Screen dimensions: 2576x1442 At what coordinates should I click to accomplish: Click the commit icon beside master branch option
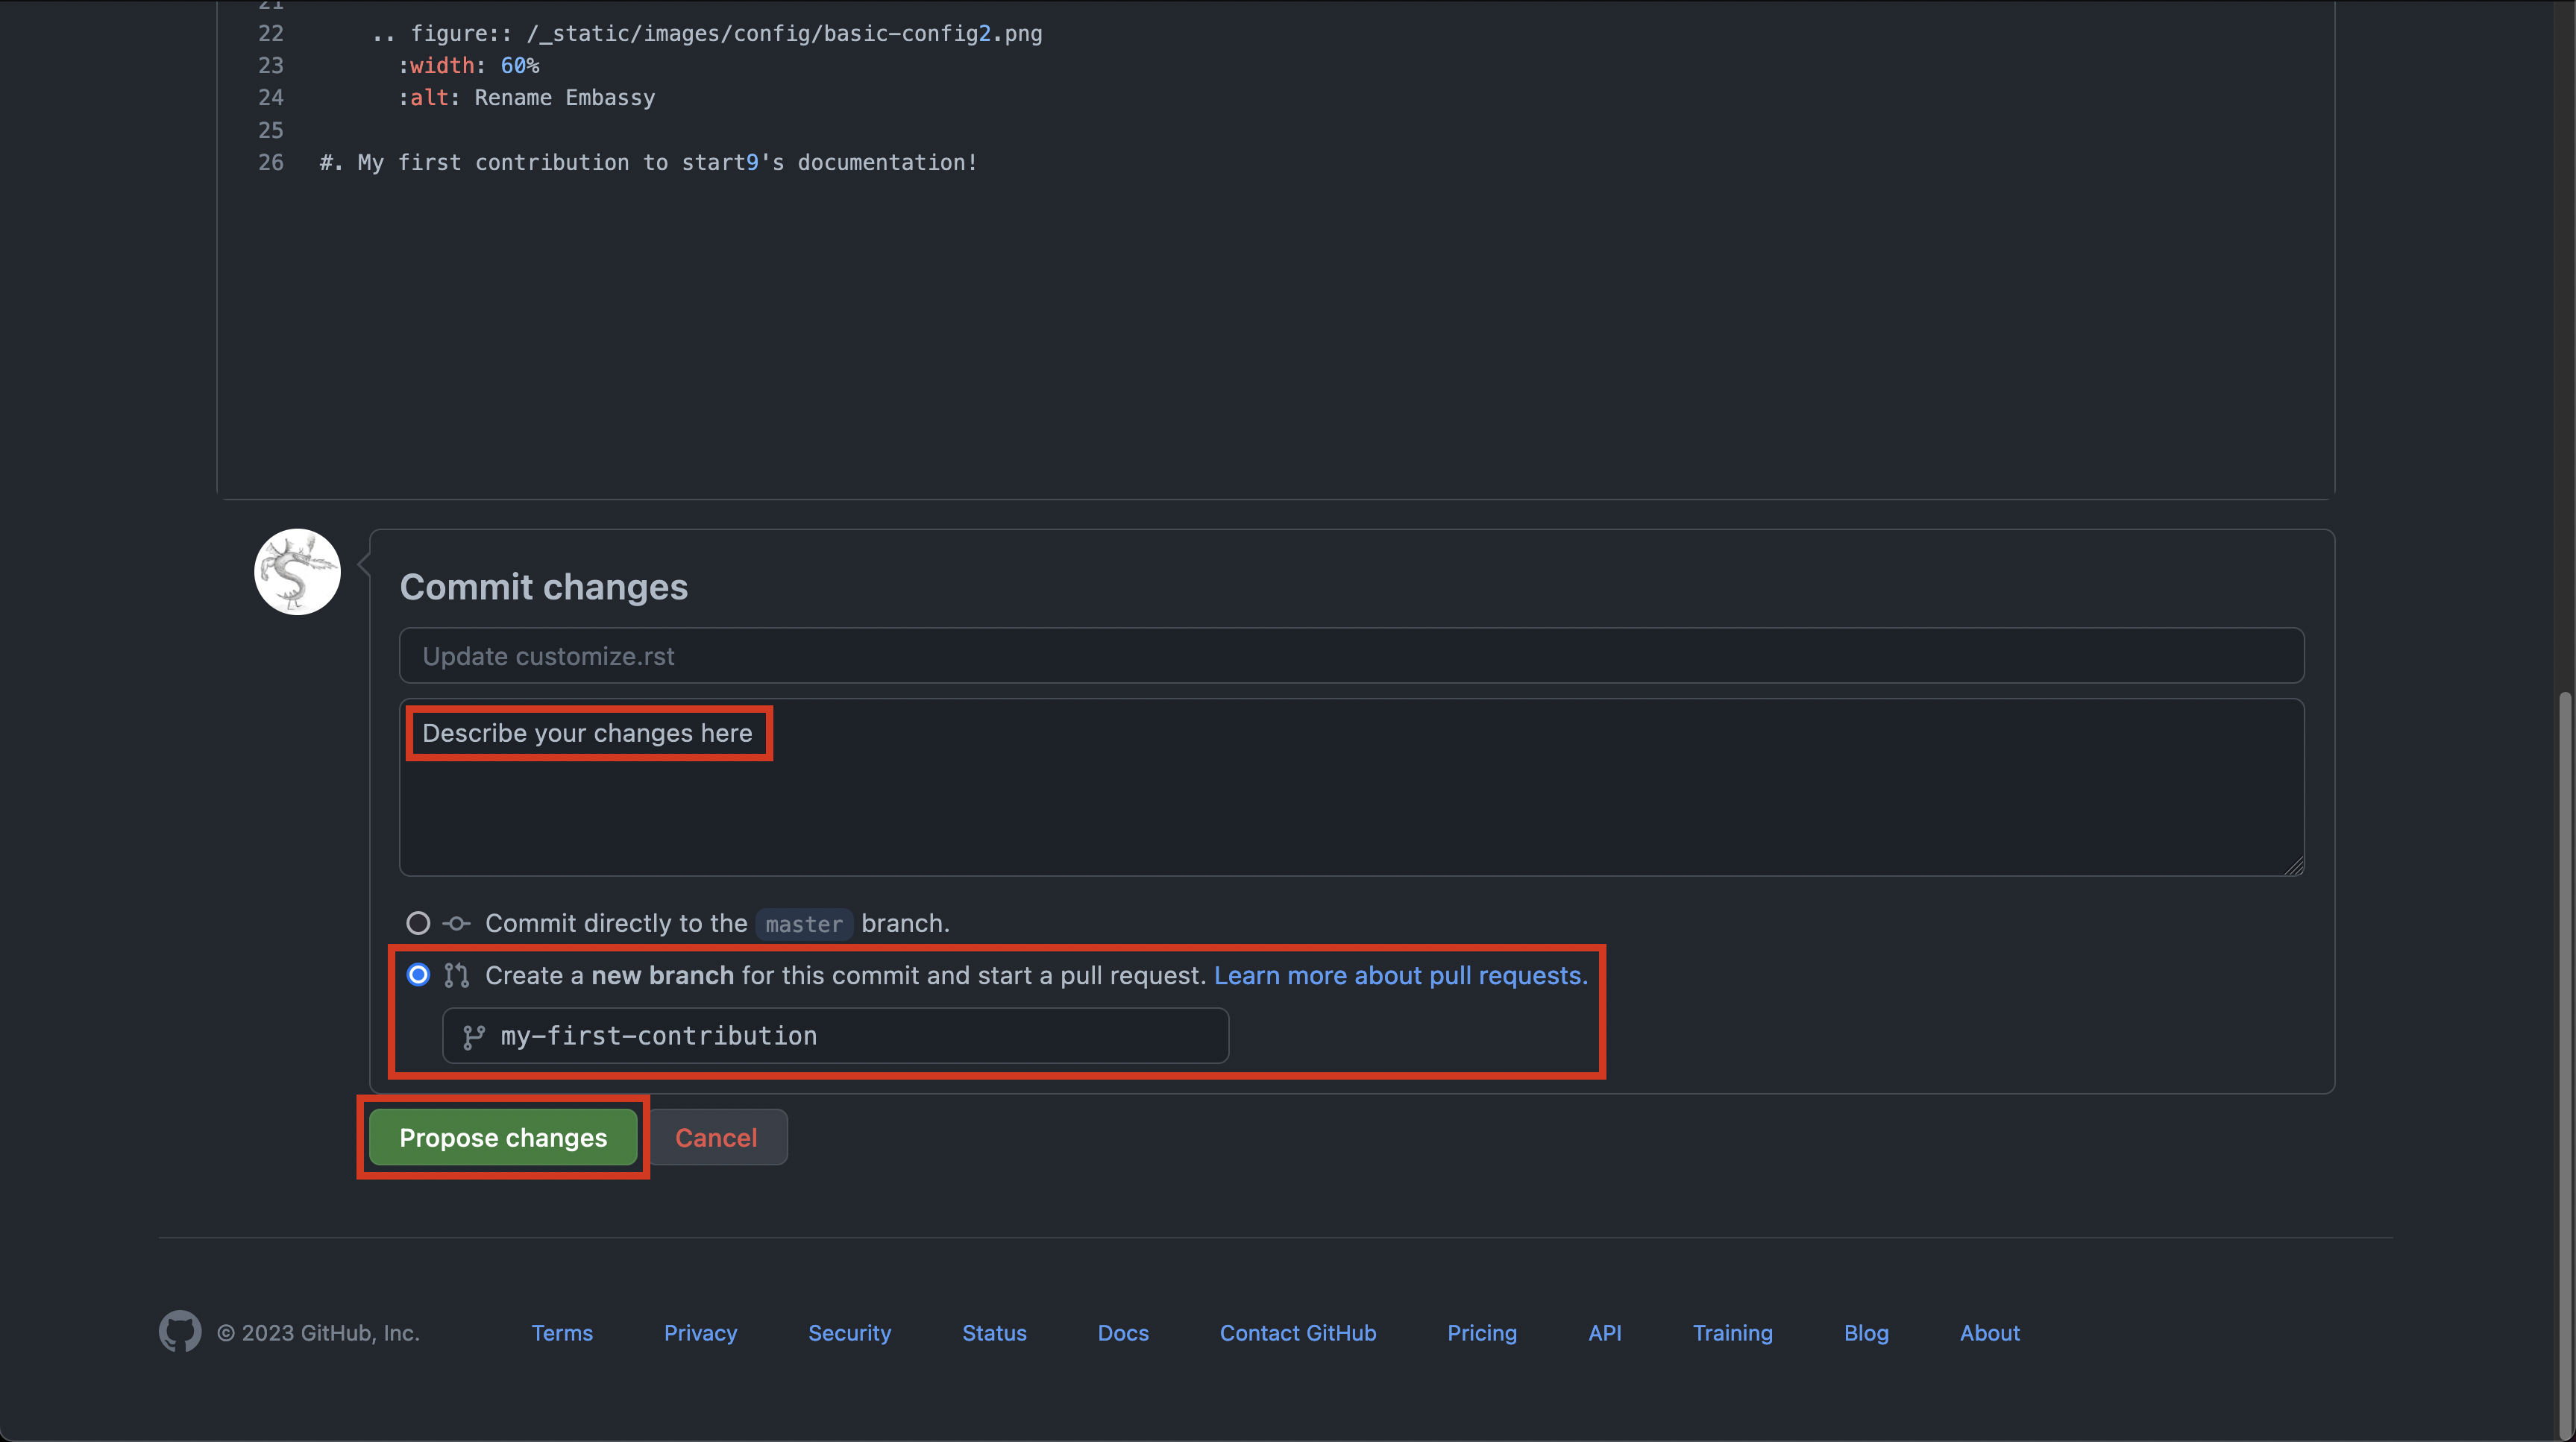pyautogui.click(x=457, y=923)
